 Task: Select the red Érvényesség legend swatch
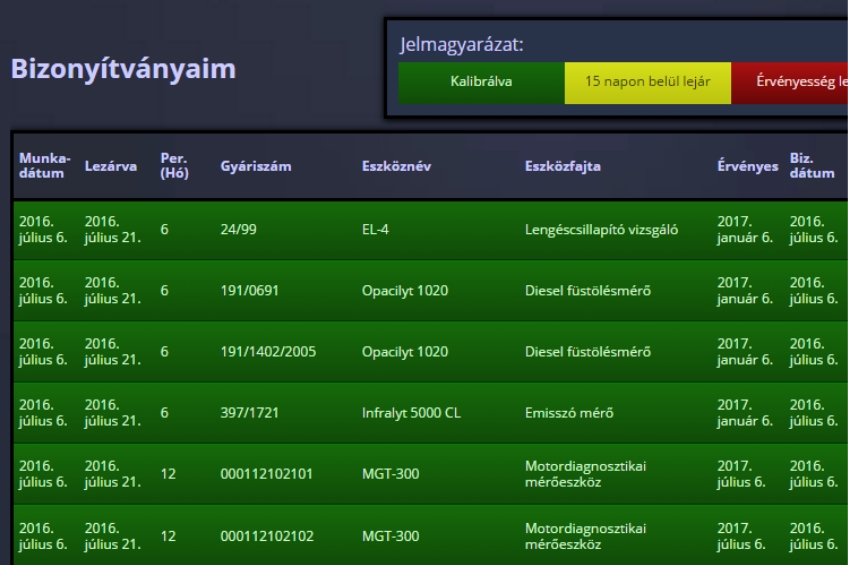click(789, 83)
